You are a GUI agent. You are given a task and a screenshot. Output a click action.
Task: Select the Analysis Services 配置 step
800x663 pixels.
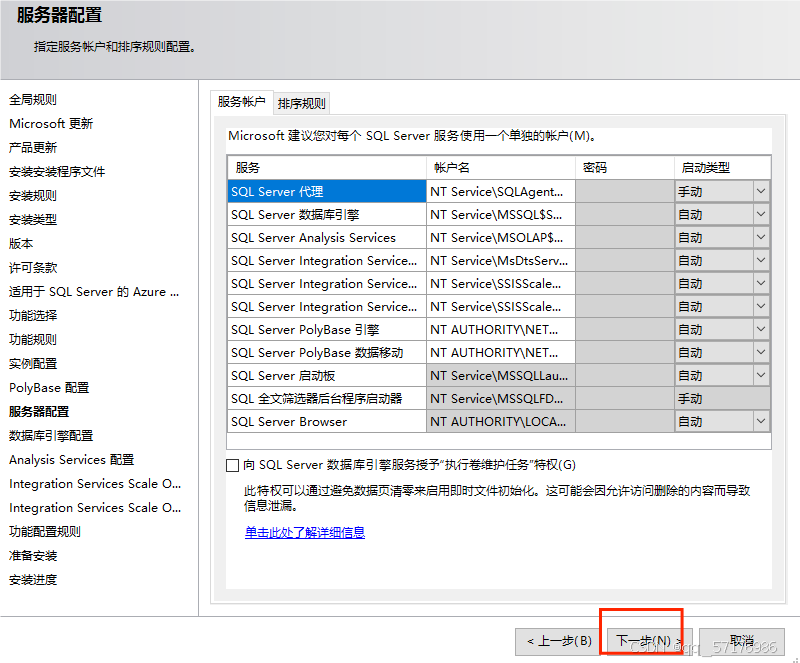(71, 459)
